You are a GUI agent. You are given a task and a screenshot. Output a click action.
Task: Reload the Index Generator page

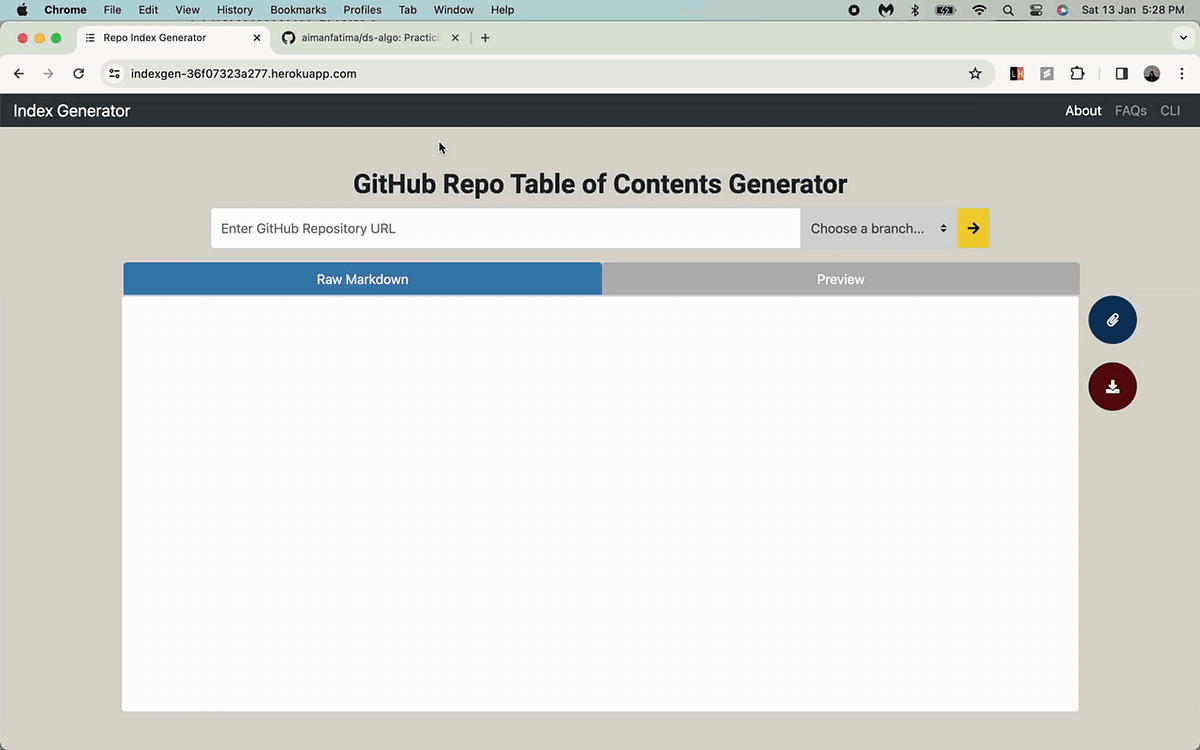click(x=78, y=73)
